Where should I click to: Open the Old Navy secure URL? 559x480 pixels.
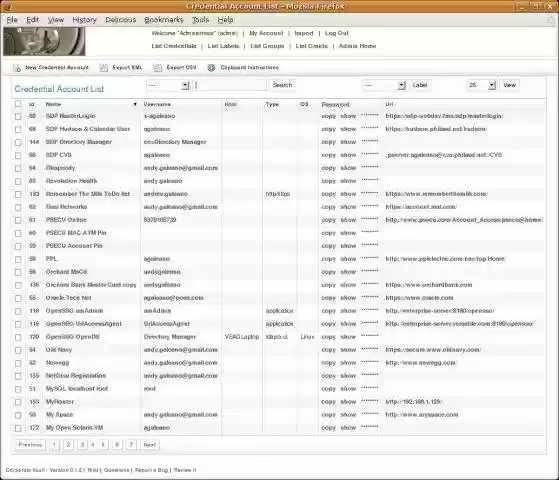pos(433,350)
